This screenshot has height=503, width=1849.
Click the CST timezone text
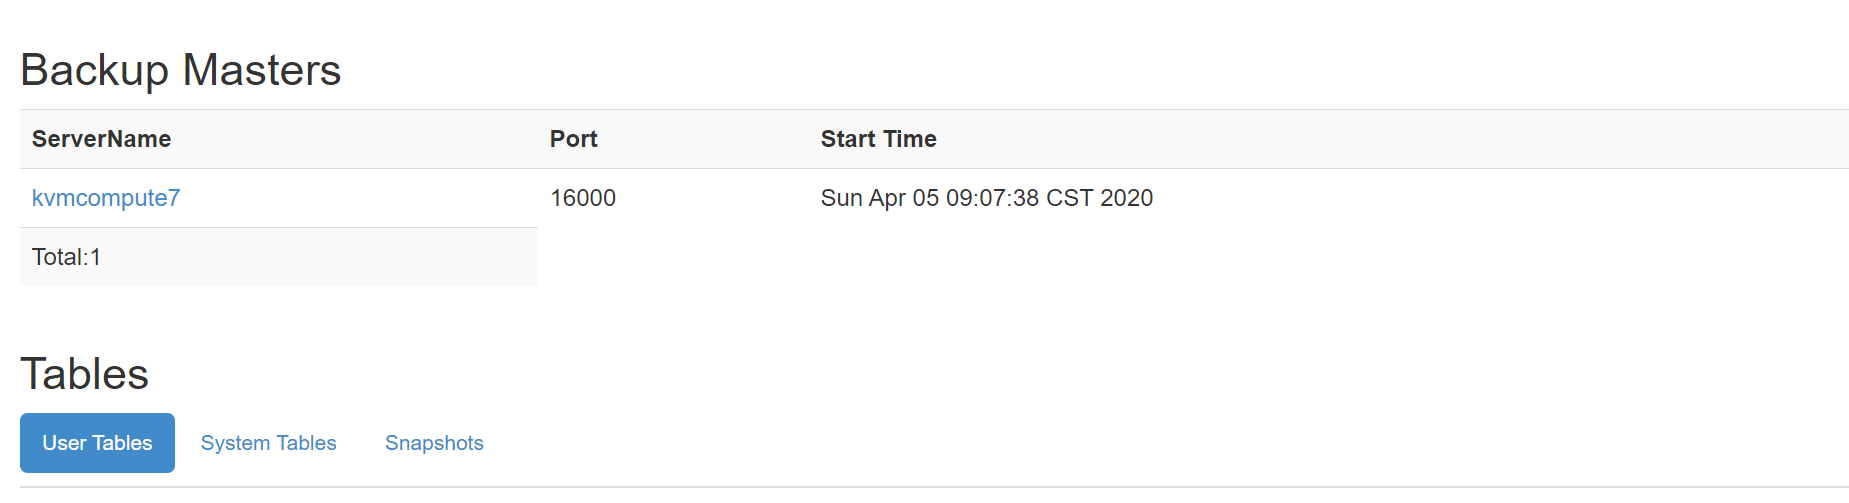click(1069, 198)
